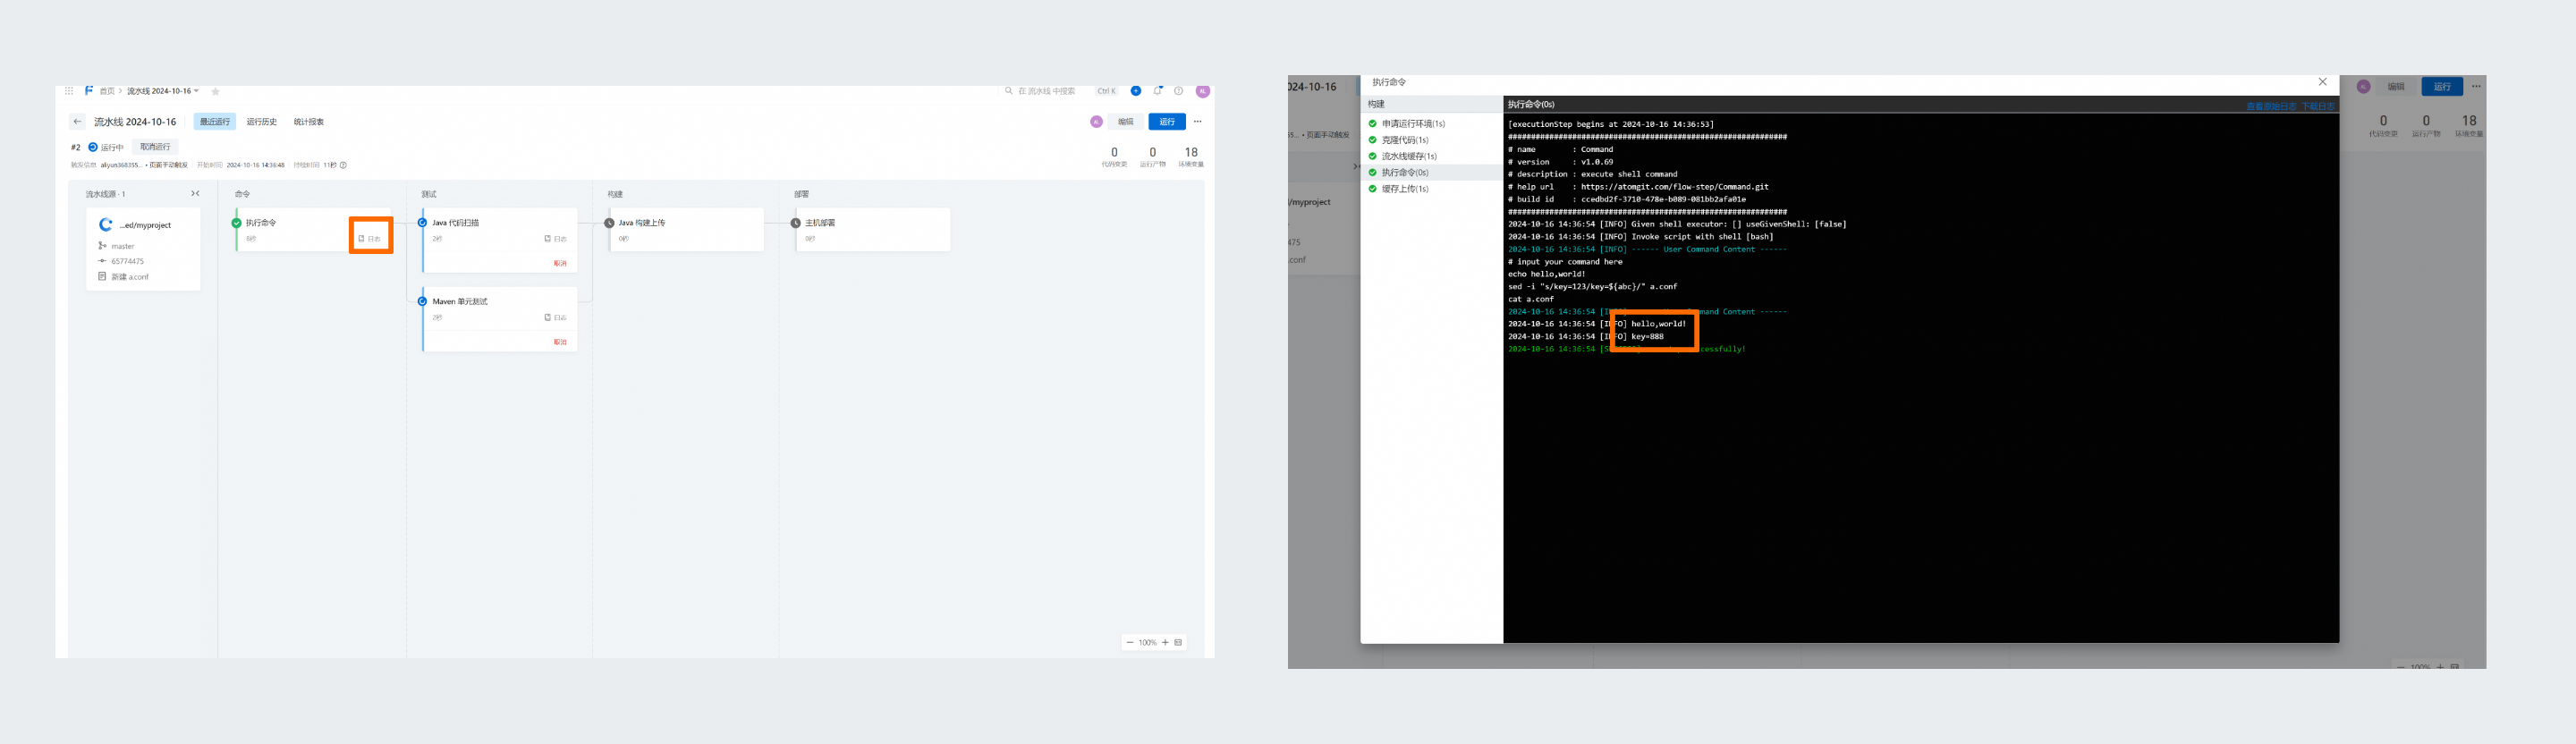
Task: Click the search magnifier icon
Action: pos(1009,91)
